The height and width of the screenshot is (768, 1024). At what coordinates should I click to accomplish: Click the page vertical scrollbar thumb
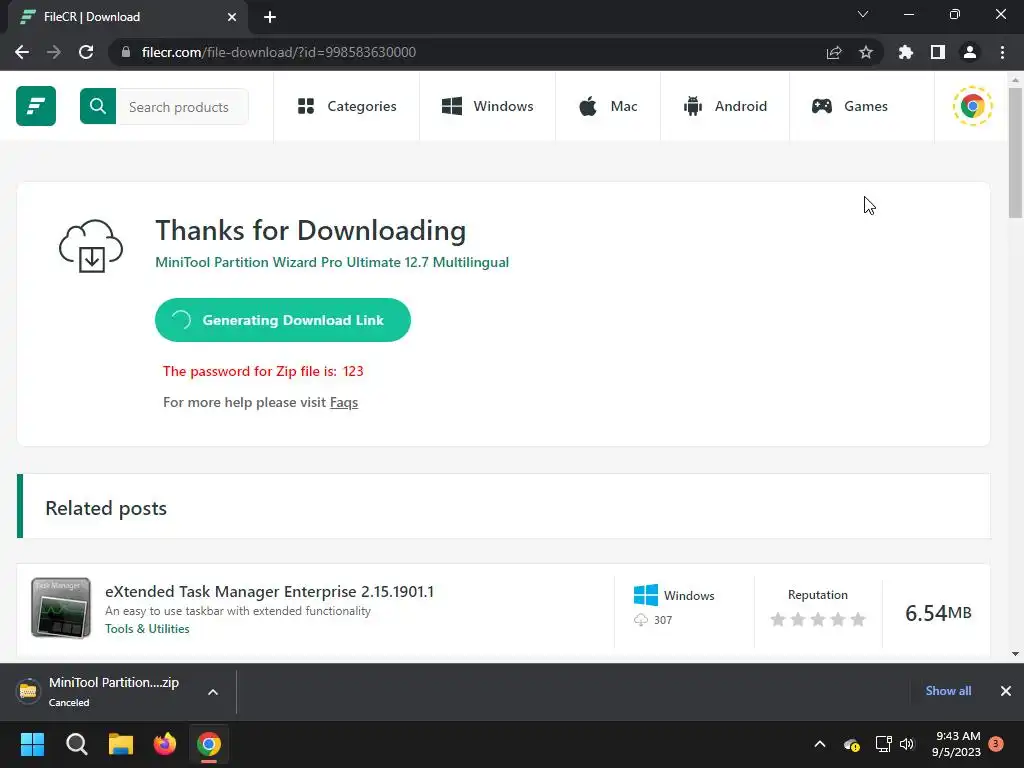coord(1015,153)
